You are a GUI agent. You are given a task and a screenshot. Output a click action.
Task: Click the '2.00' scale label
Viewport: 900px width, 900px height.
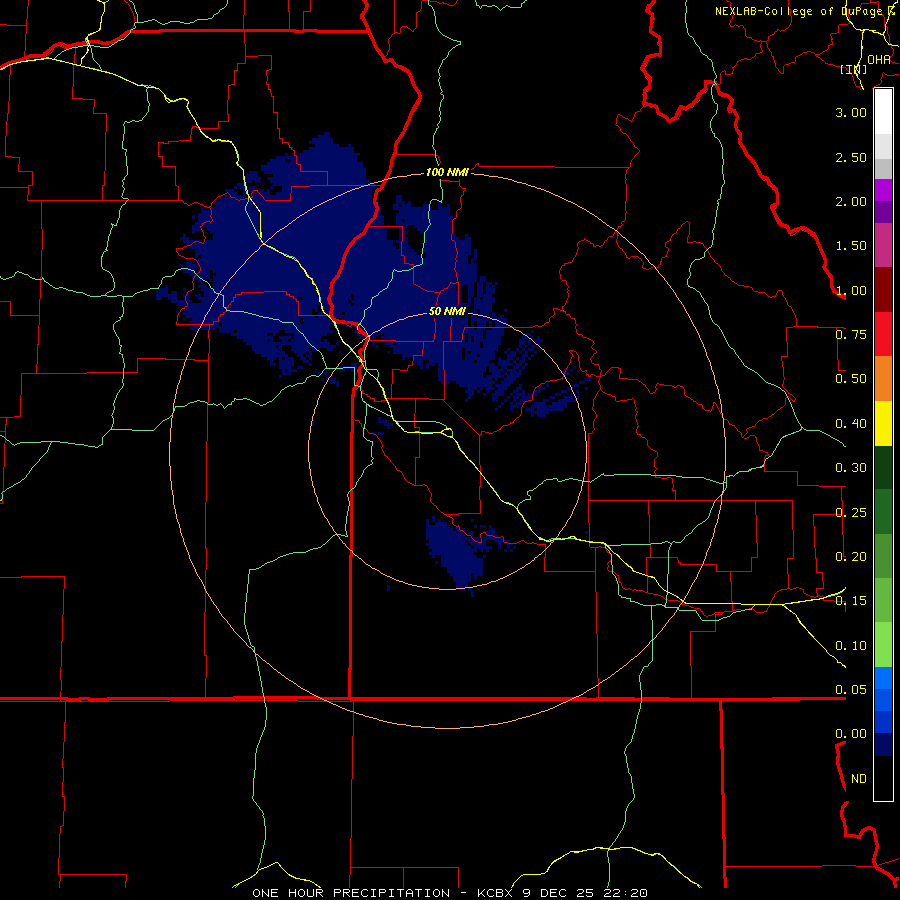pos(851,201)
